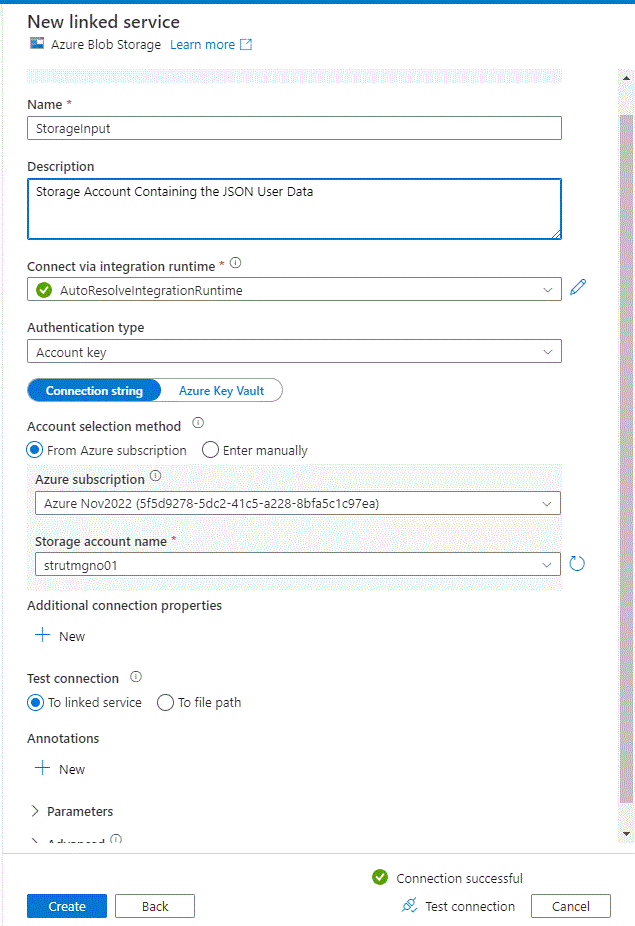Click the scrollbar up arrow

click(626, 77)
